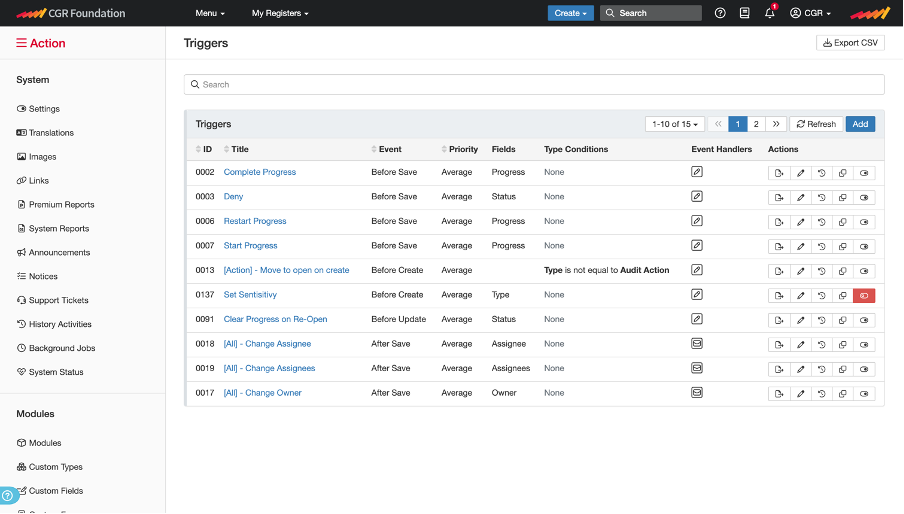Viewport: 904px width, 514px height.
Task: Export the Complete Progress trigger
Action: pyautogui.click(x=779, y=173)
